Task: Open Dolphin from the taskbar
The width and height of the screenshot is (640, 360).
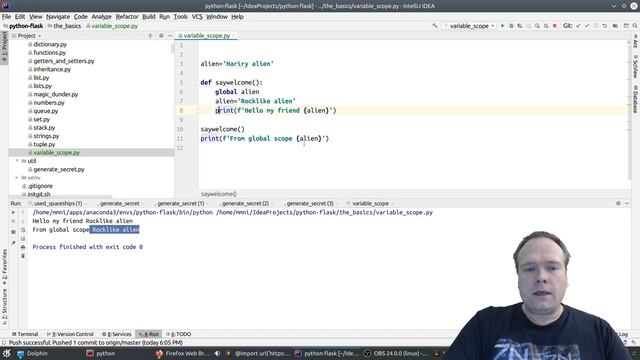Action: [33, 353]
